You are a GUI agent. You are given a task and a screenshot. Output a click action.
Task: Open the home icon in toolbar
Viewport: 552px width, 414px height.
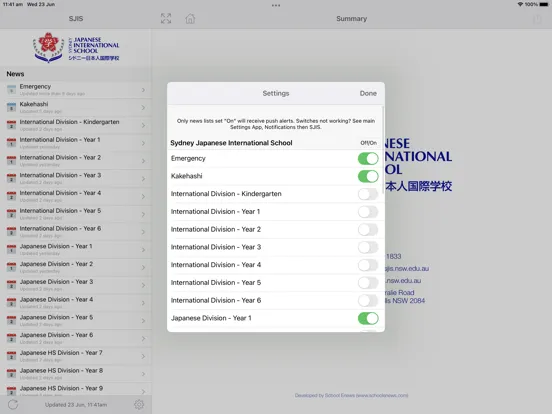[x=190, y=19]
